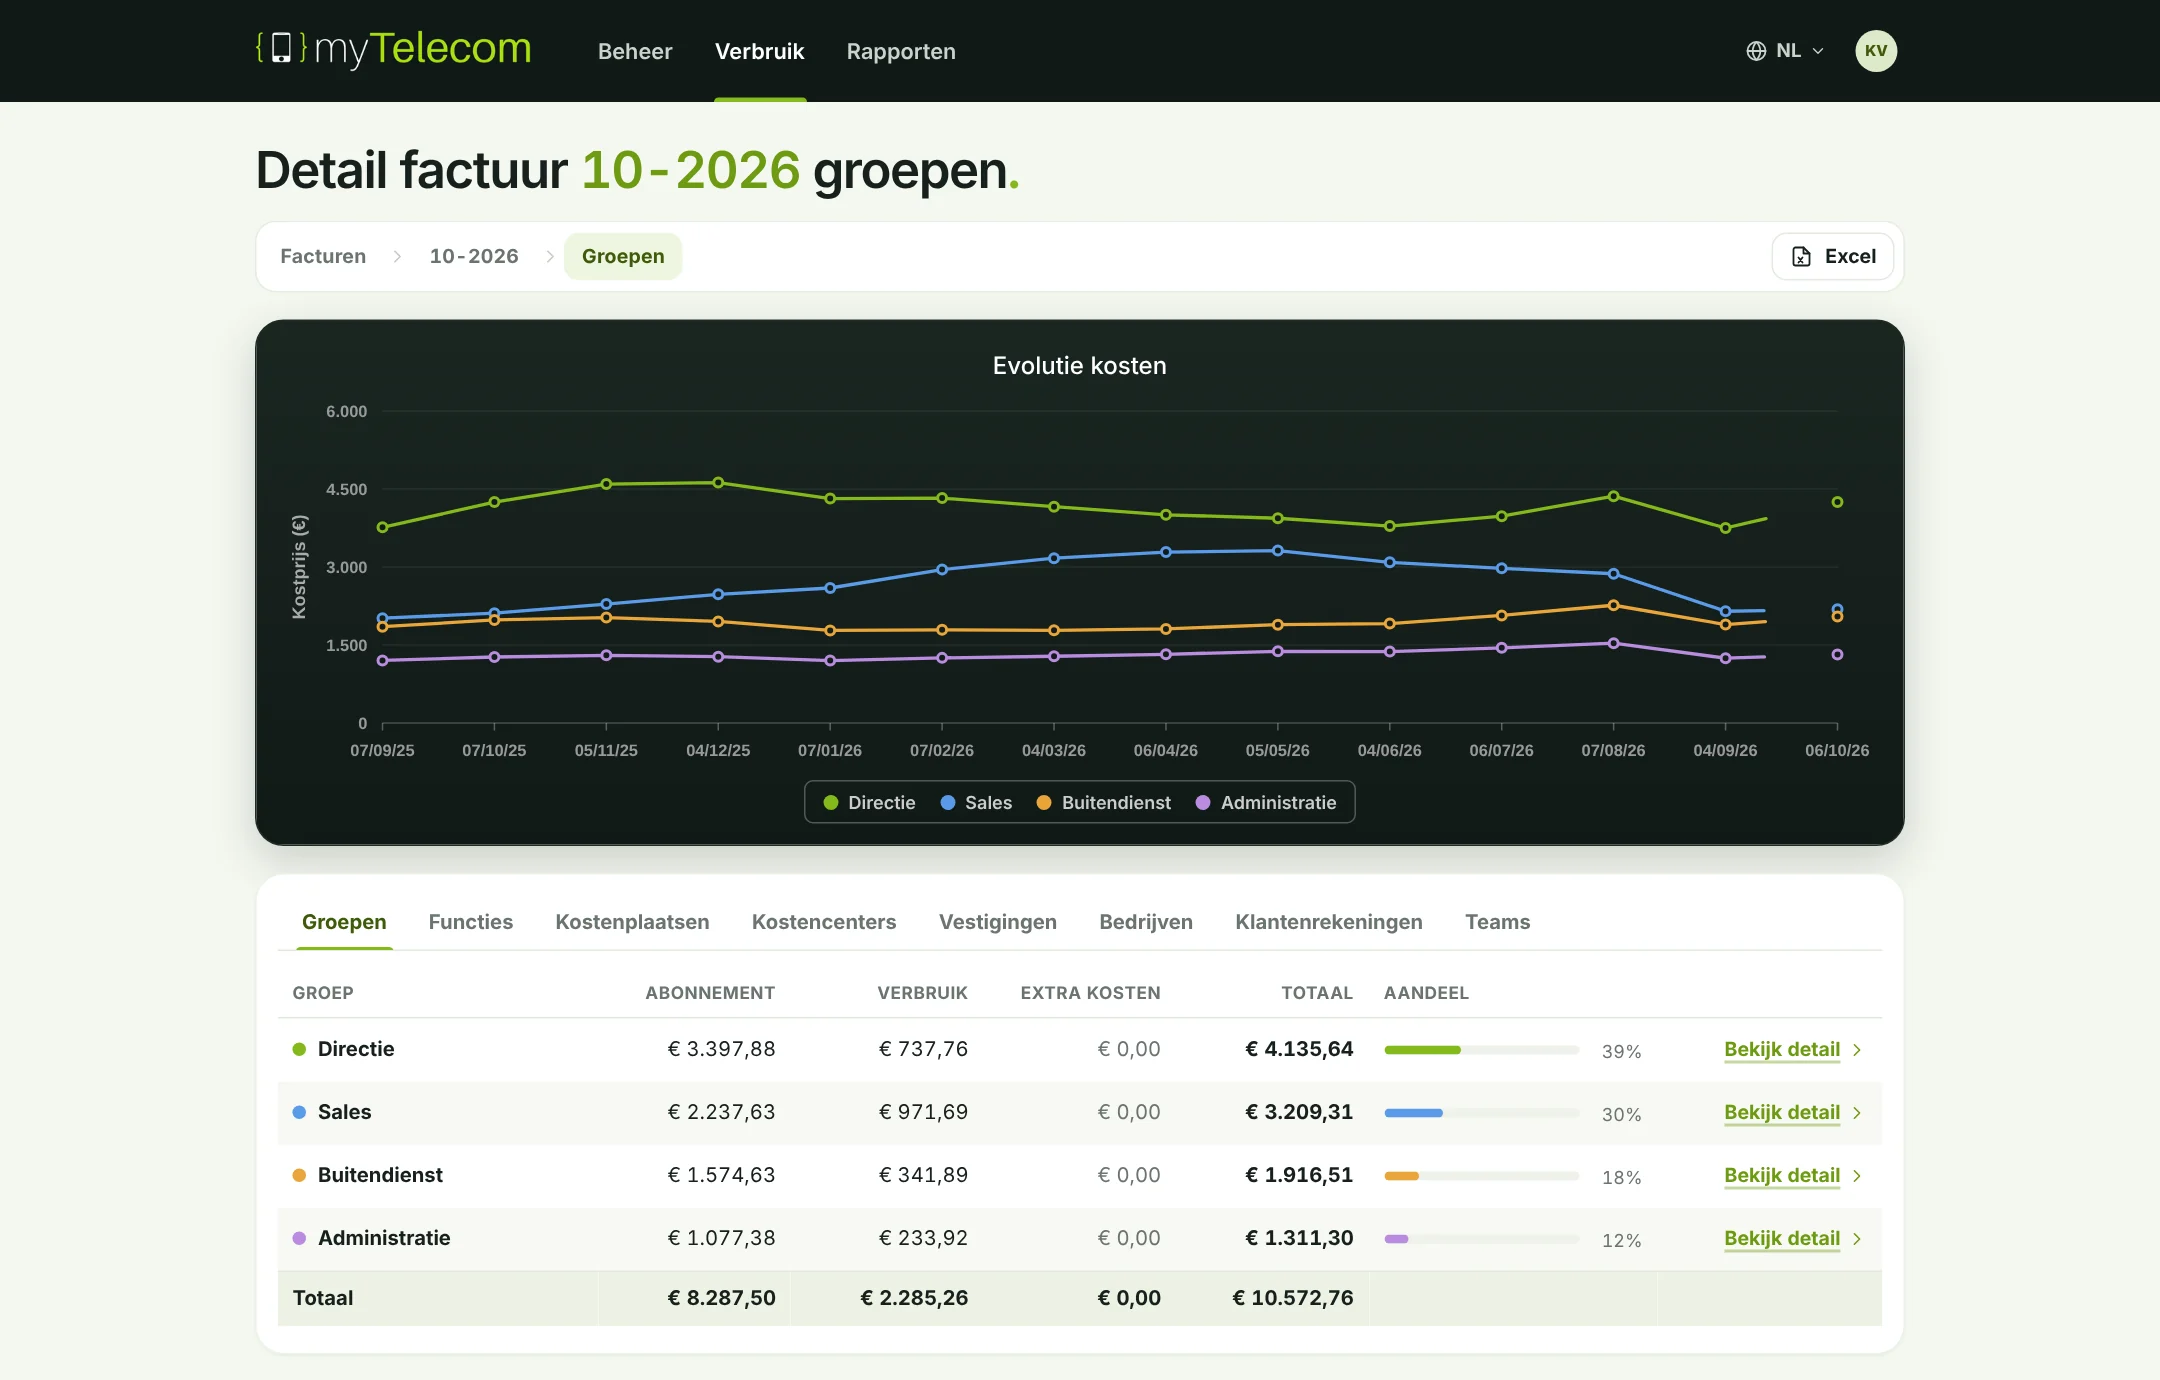Sort by the Abonnement column header
The width and height of the screenshot is (2160, 1380).
pos(710,993)
